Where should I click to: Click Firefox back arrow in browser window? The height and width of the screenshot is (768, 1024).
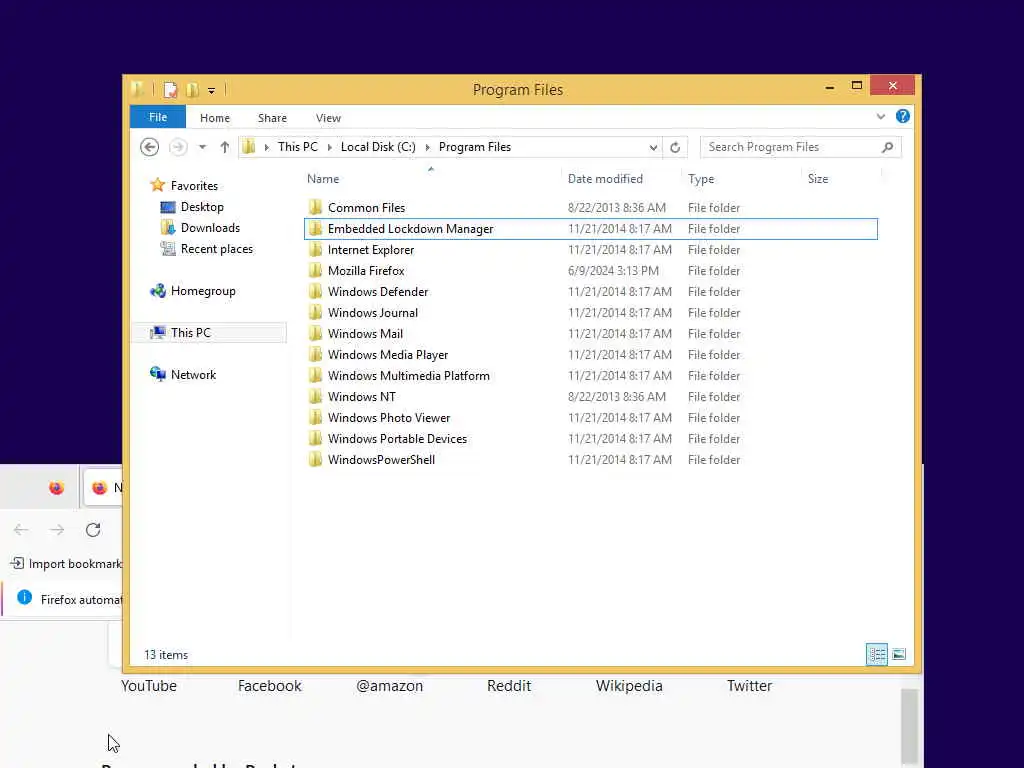[21, 530]
